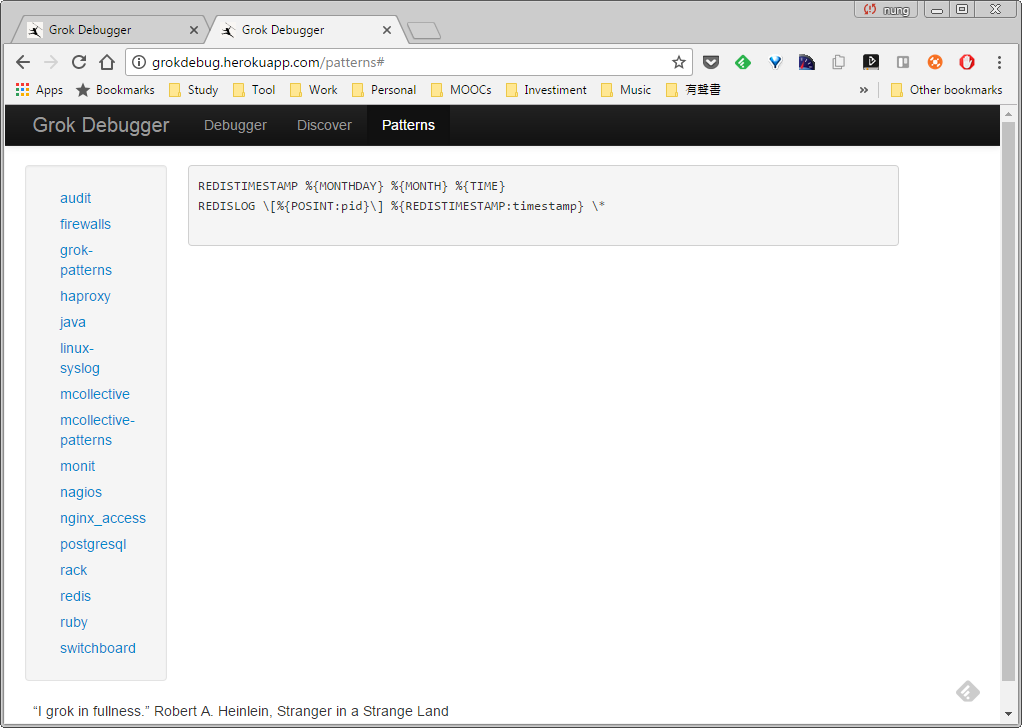Go back using the browser back arrow
This screenshot has width=1022, height=728.
(x=23, y=63)
